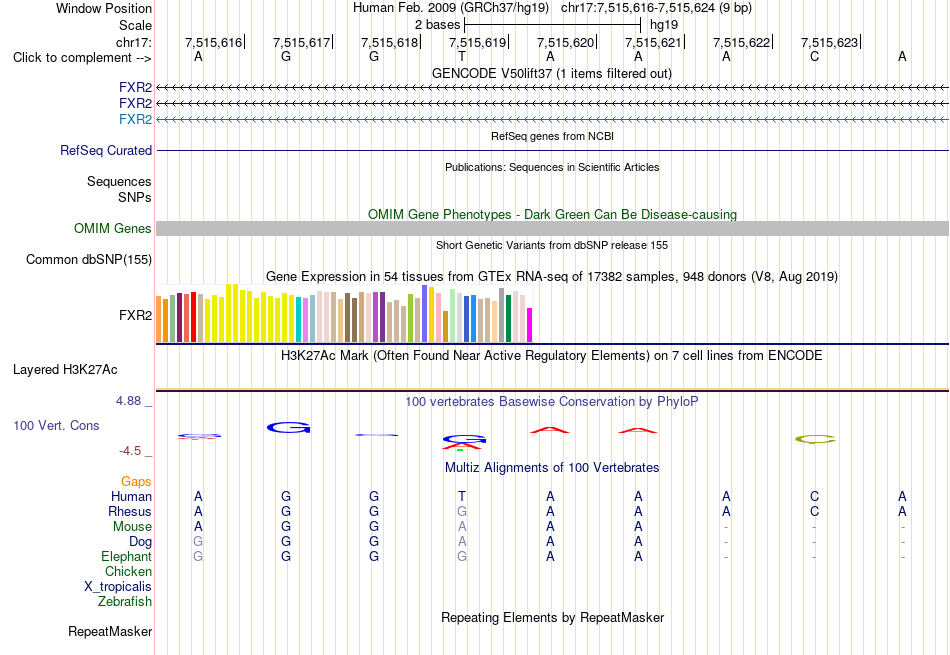This screenshot has width=950, height=655.
Task: Click the T in the Human alignment row
Action: click(x=462, y=496)
